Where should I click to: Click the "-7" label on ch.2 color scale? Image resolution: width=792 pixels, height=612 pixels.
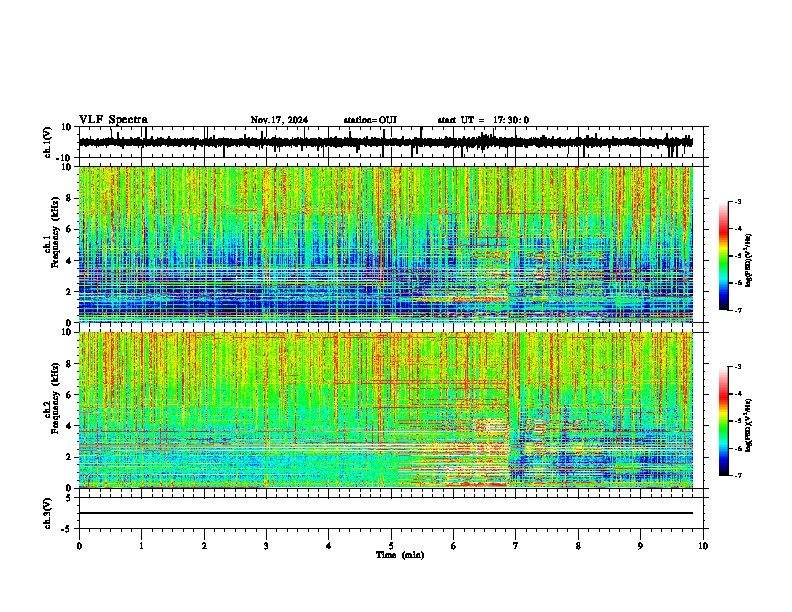(x=737, y=475)
